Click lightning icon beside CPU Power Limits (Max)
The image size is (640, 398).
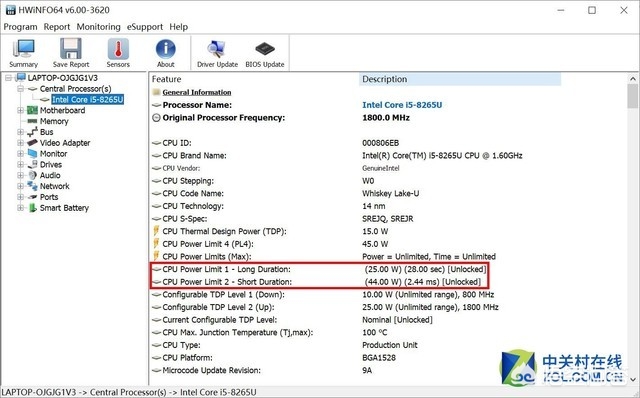(x=156, y=256)
